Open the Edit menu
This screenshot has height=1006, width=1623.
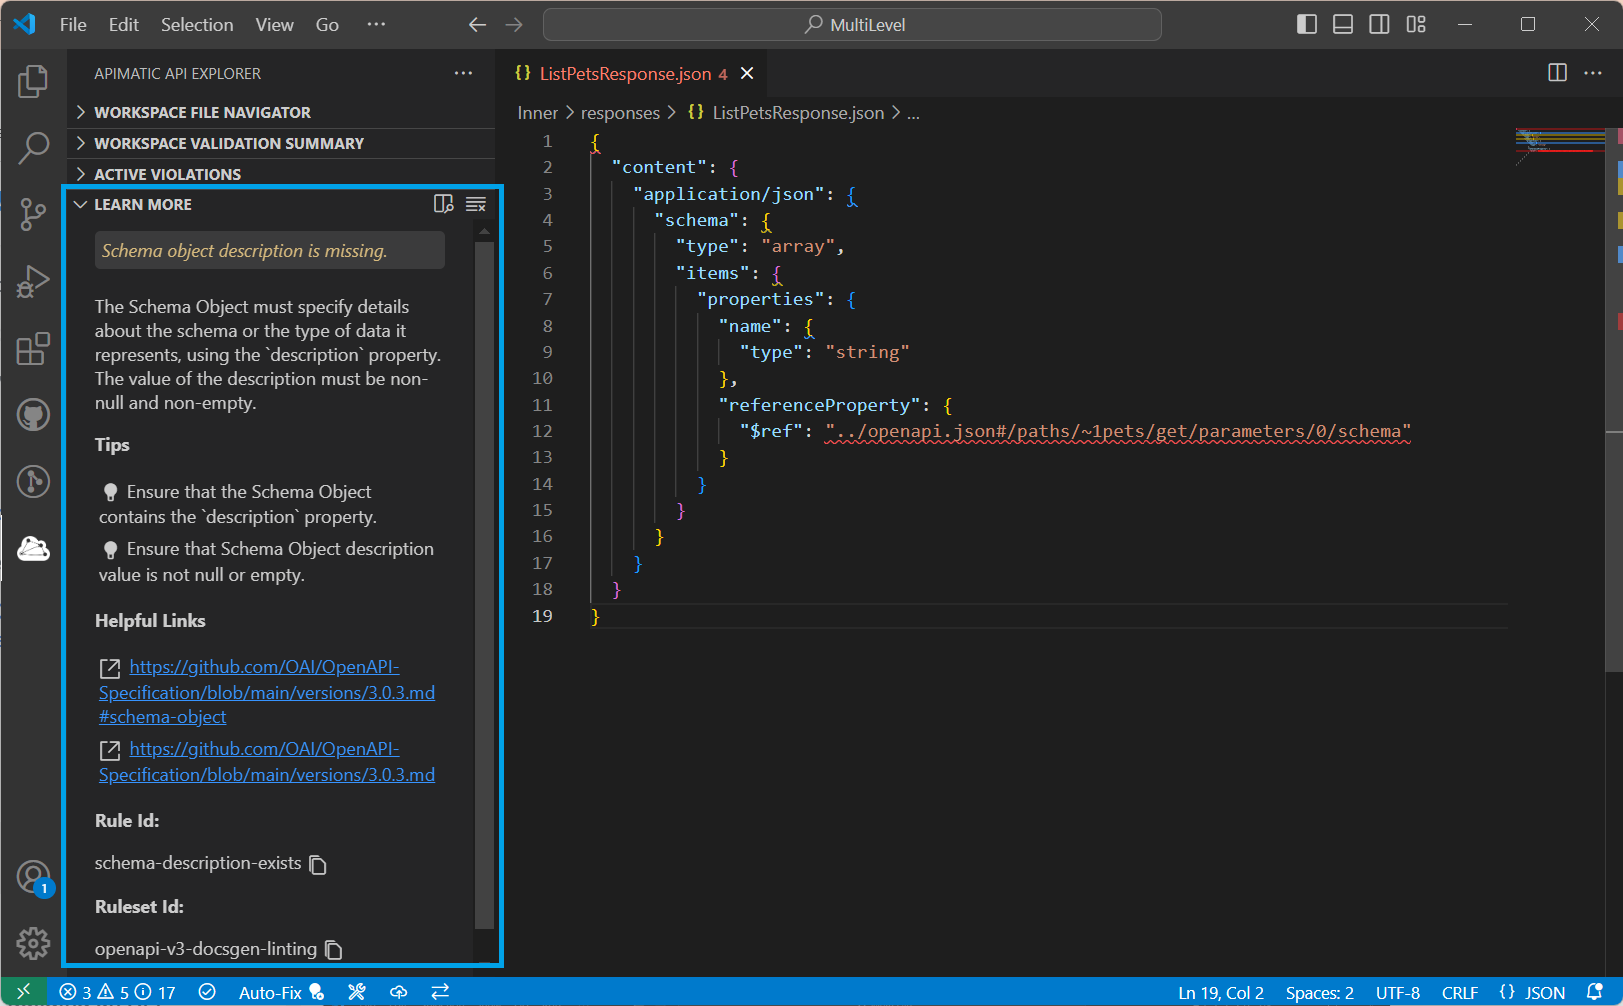click(124, 25)
